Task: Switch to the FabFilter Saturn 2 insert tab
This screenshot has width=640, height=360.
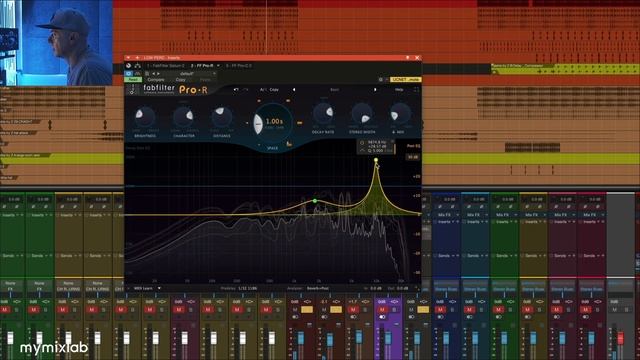Action: pos(165,65)
